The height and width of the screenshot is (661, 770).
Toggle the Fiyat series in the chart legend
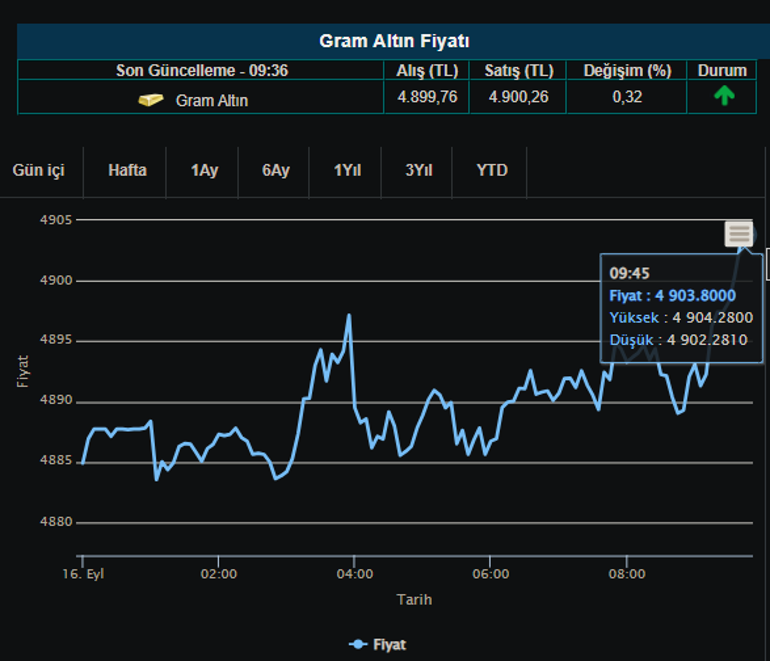[378, 644]
